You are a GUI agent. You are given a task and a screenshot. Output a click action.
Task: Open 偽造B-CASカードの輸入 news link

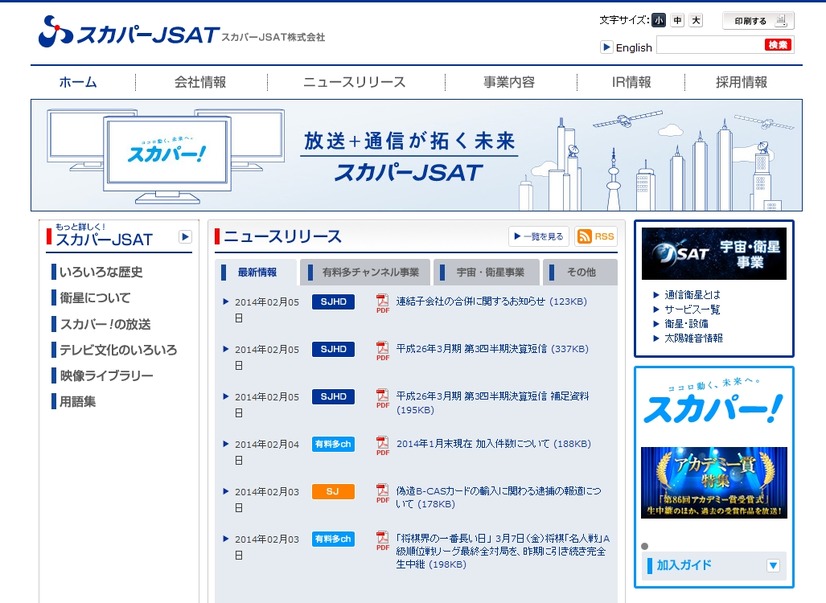pyautogui.click(x=498, y=498)
